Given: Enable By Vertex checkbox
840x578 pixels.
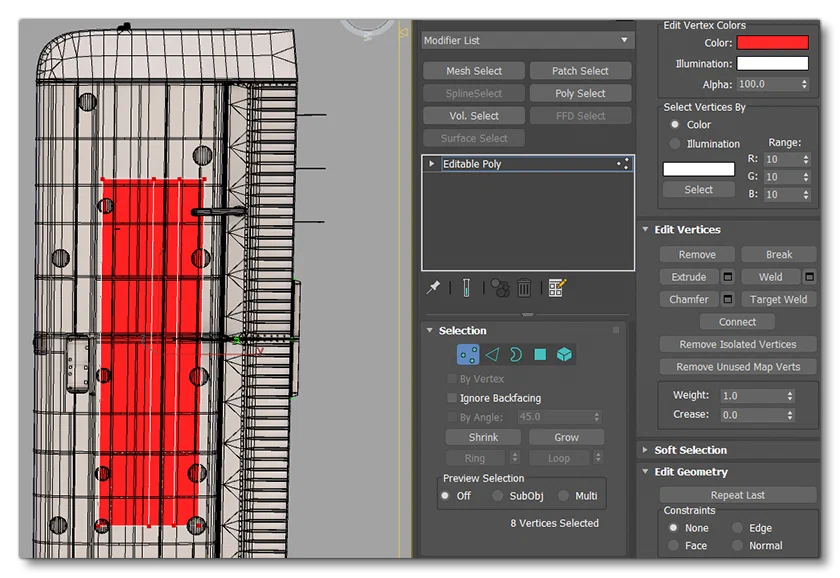Looking at the screenshot, I should click(x=452, y=379).
